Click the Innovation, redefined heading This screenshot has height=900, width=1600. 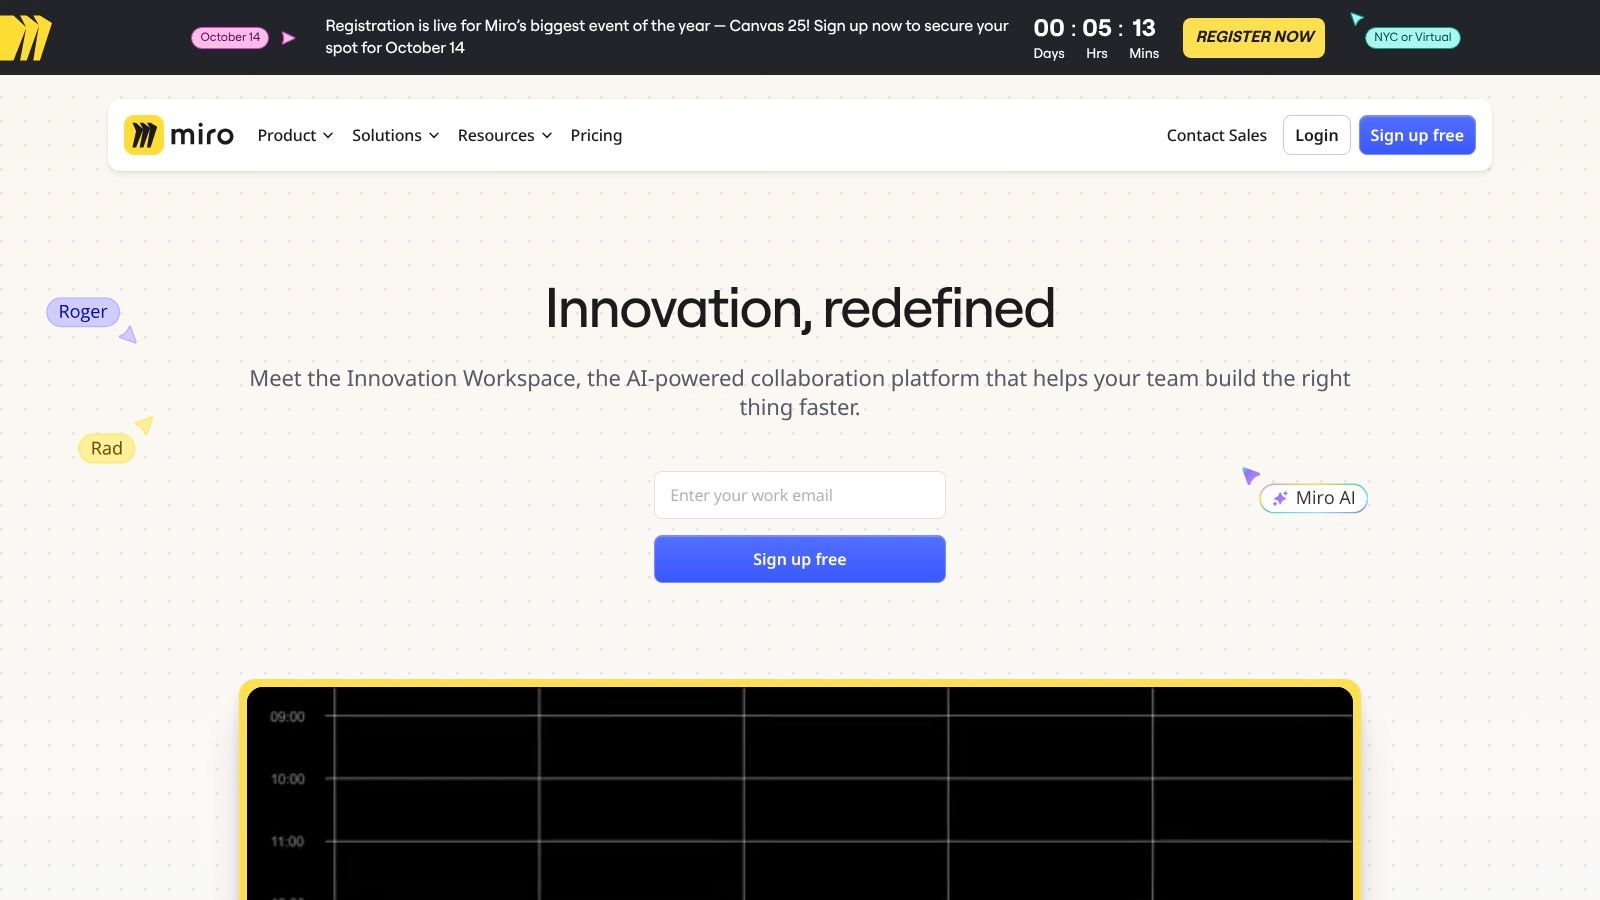tap(800, 308)
